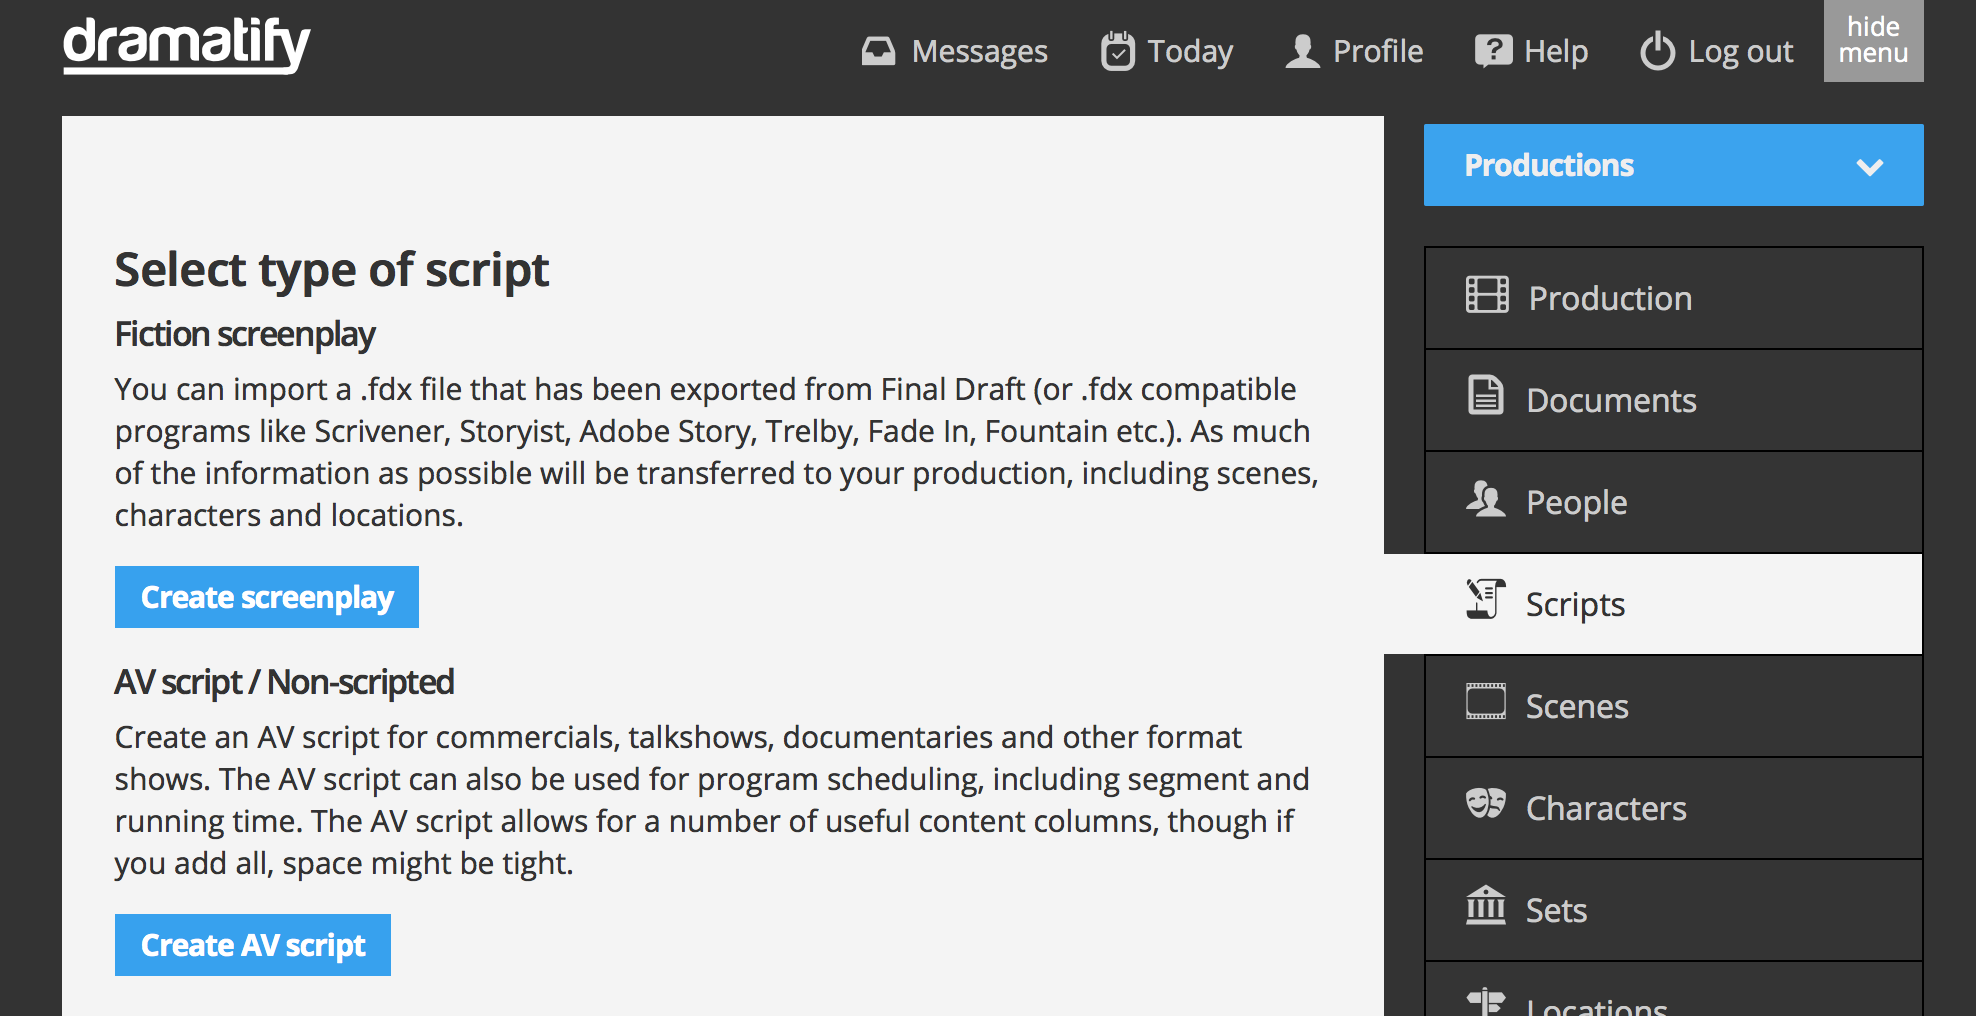
Task: Click the Help question mark icon
Action: 1493,51
